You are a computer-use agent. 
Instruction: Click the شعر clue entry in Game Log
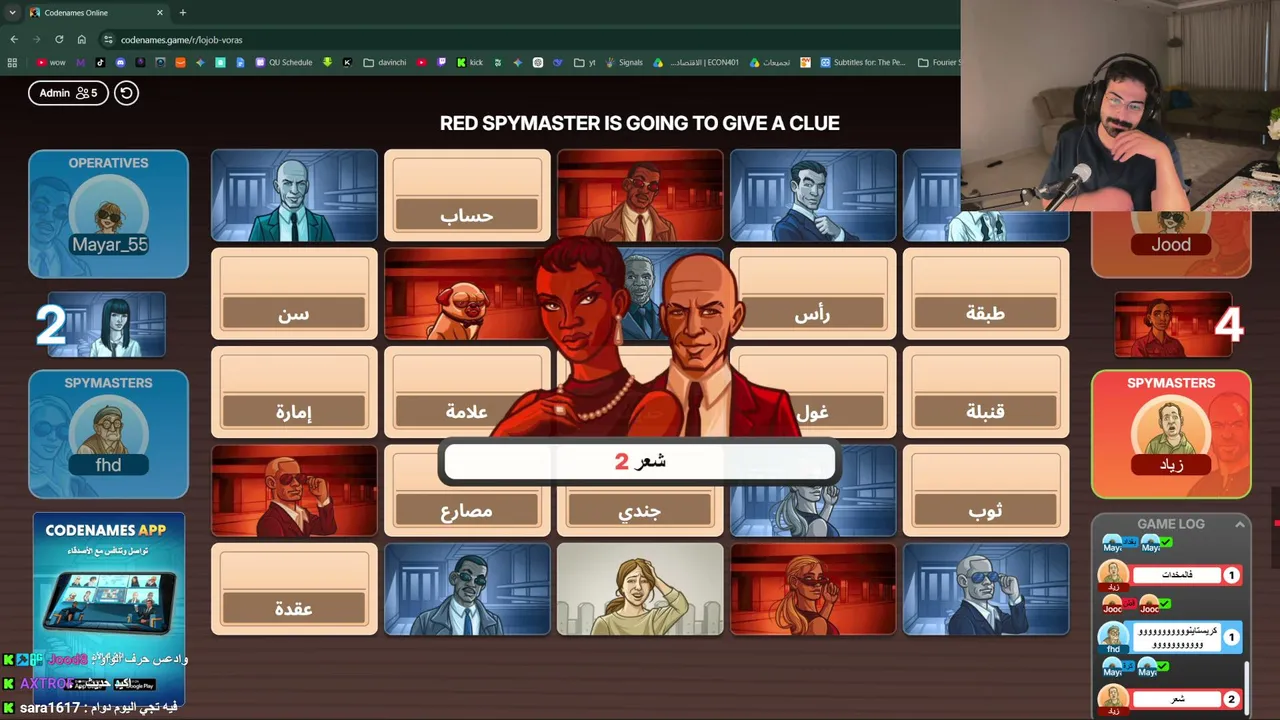point(1177,699)
